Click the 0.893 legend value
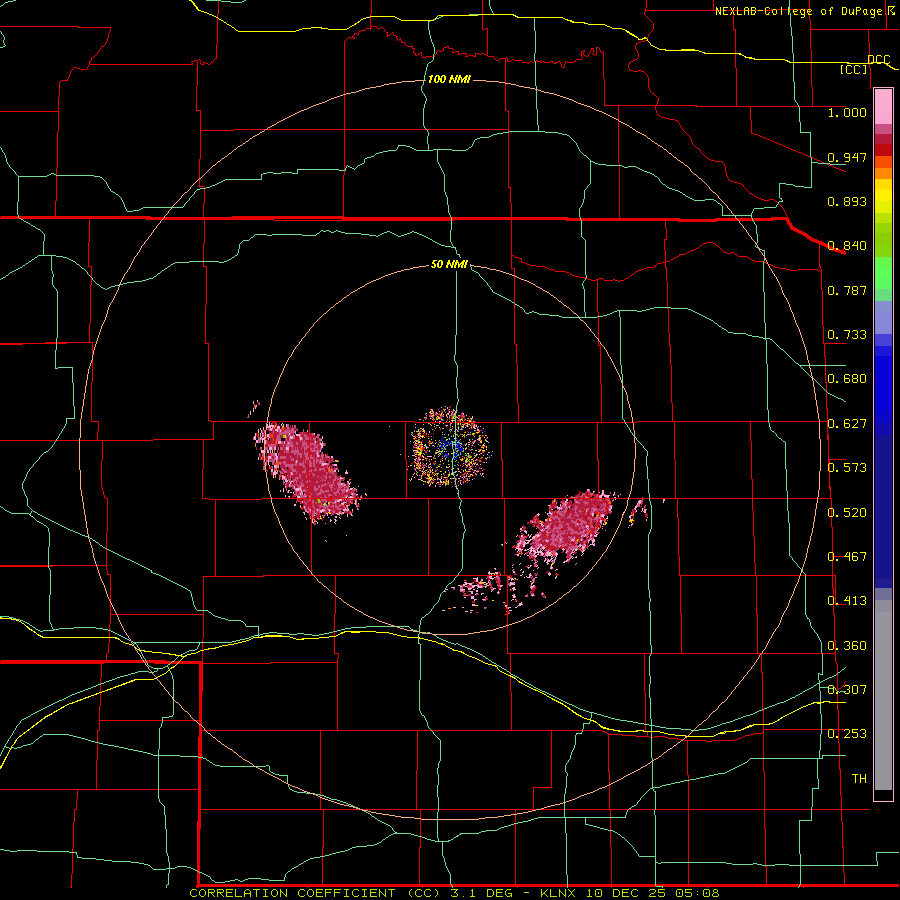 coord(847,201)
